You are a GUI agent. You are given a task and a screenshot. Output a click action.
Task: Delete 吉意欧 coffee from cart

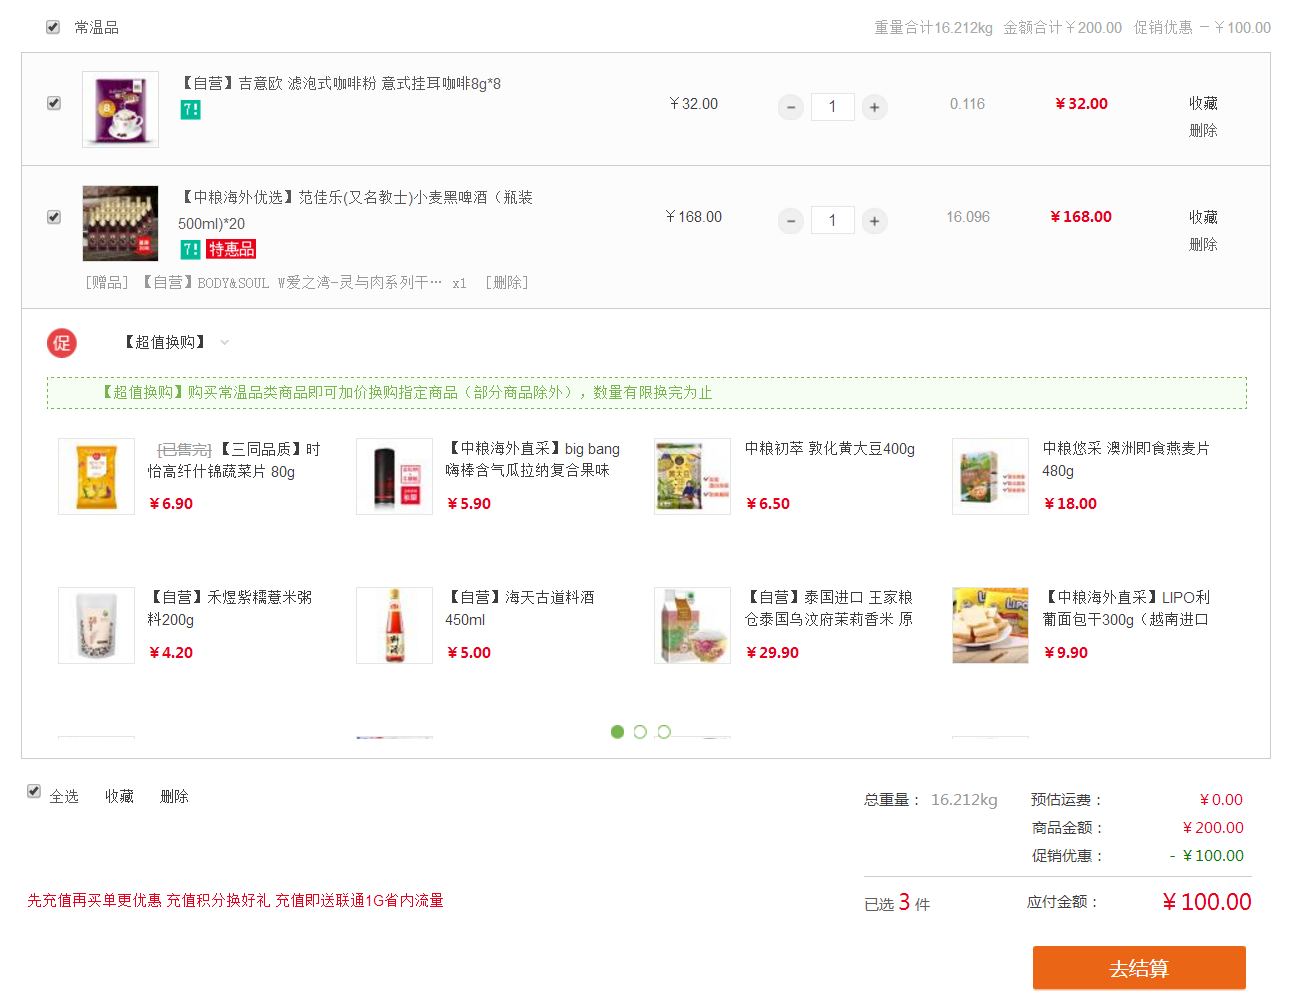click(x=1203, y=130)
